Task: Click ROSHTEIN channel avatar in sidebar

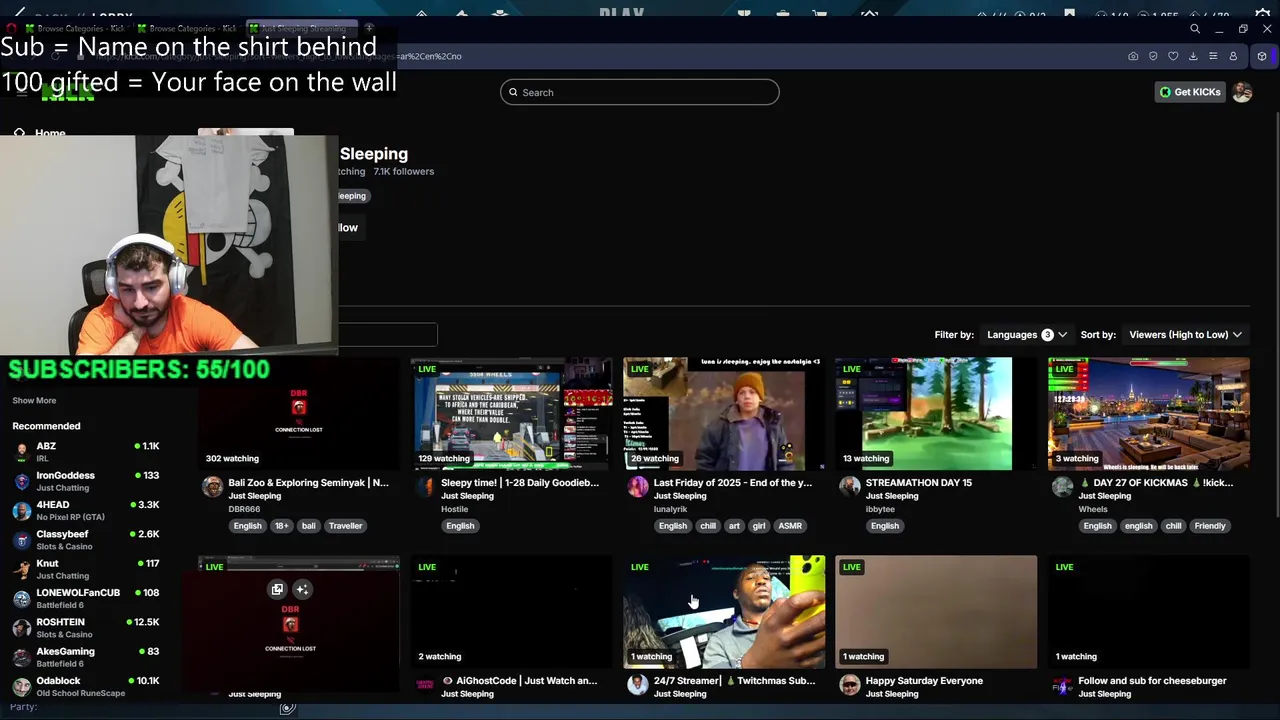Action: 21,628
